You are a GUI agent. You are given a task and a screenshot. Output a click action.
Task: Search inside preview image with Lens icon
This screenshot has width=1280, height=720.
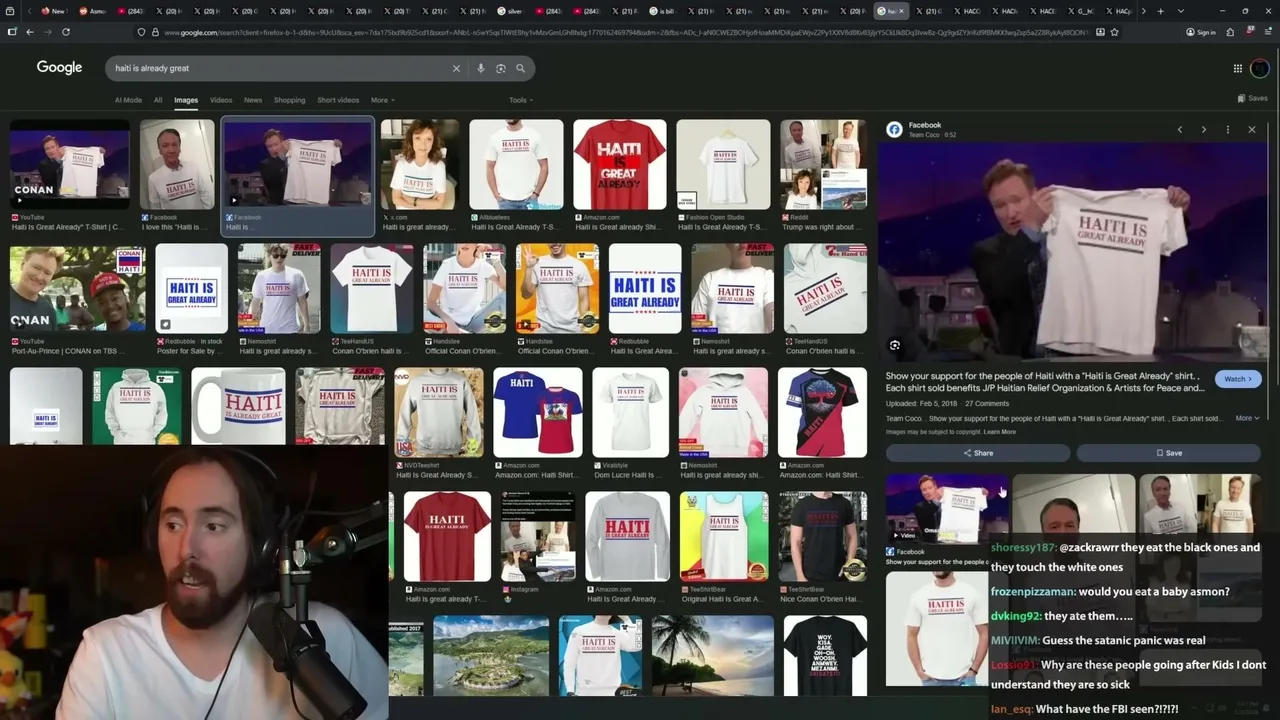[x=895, y=345]
